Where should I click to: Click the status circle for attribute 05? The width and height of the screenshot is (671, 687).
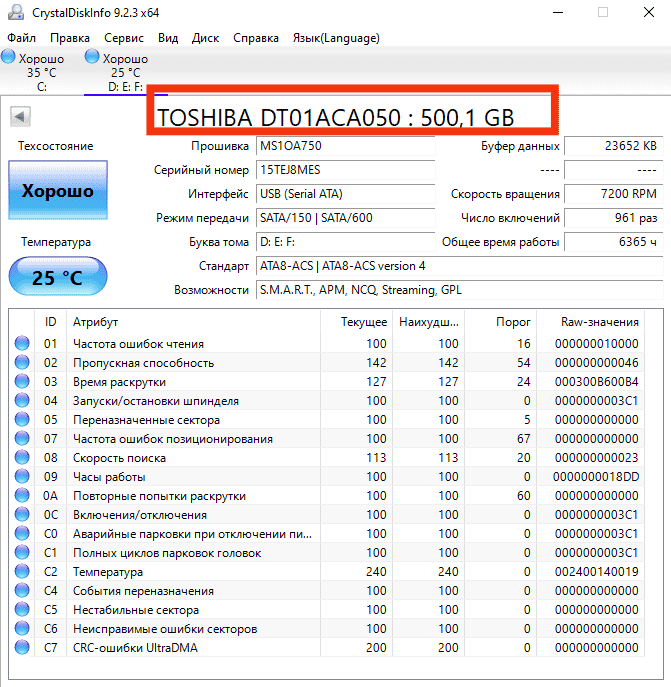coord(22,420)
